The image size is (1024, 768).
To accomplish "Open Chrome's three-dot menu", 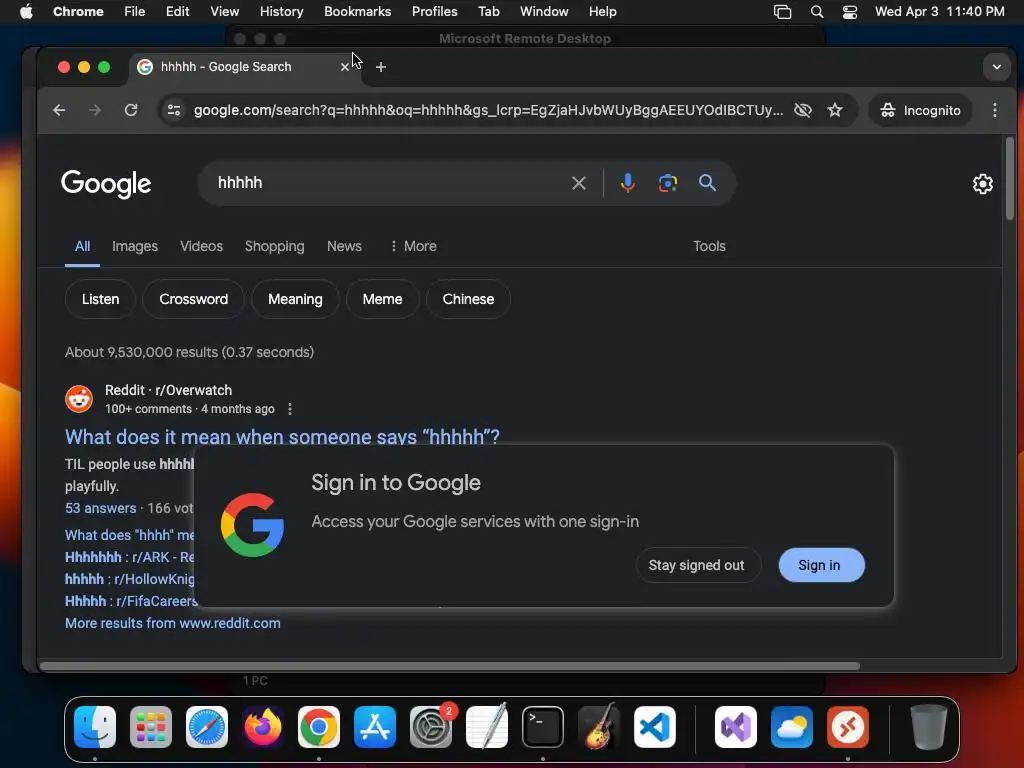I will click(x=995, y=110).
